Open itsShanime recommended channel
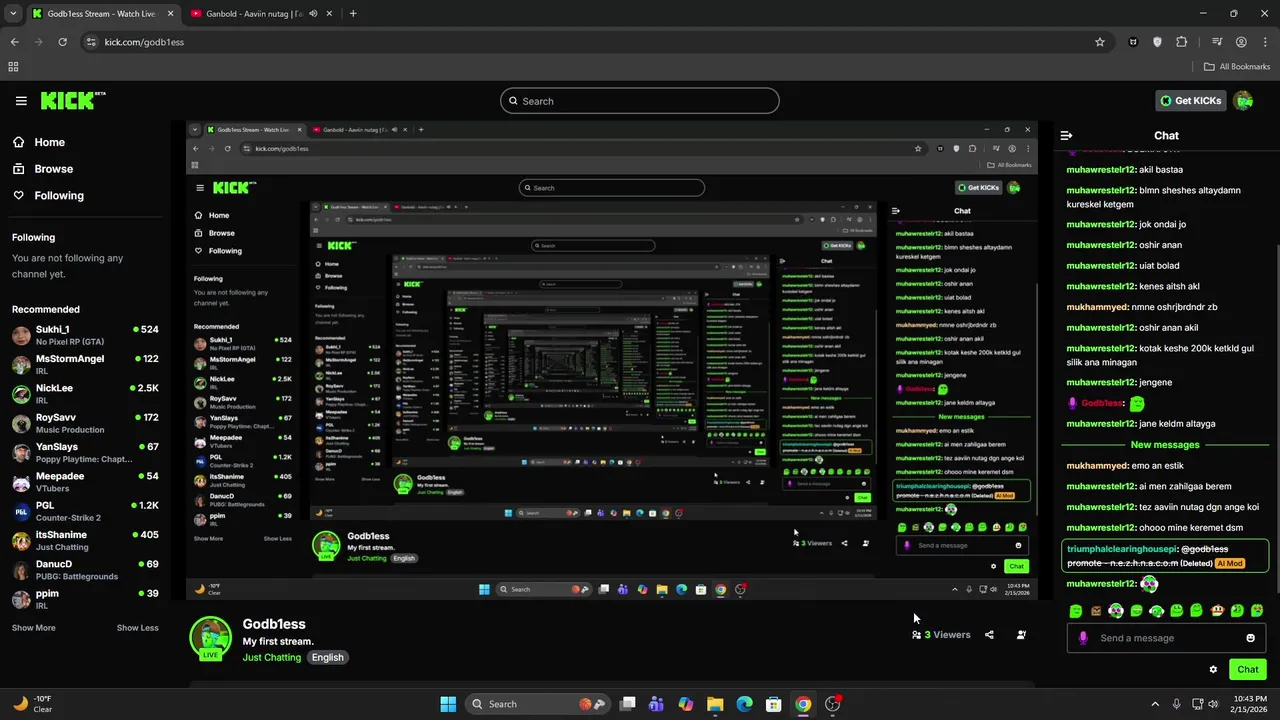1280x720 pixels. click(x=85, y=541)
